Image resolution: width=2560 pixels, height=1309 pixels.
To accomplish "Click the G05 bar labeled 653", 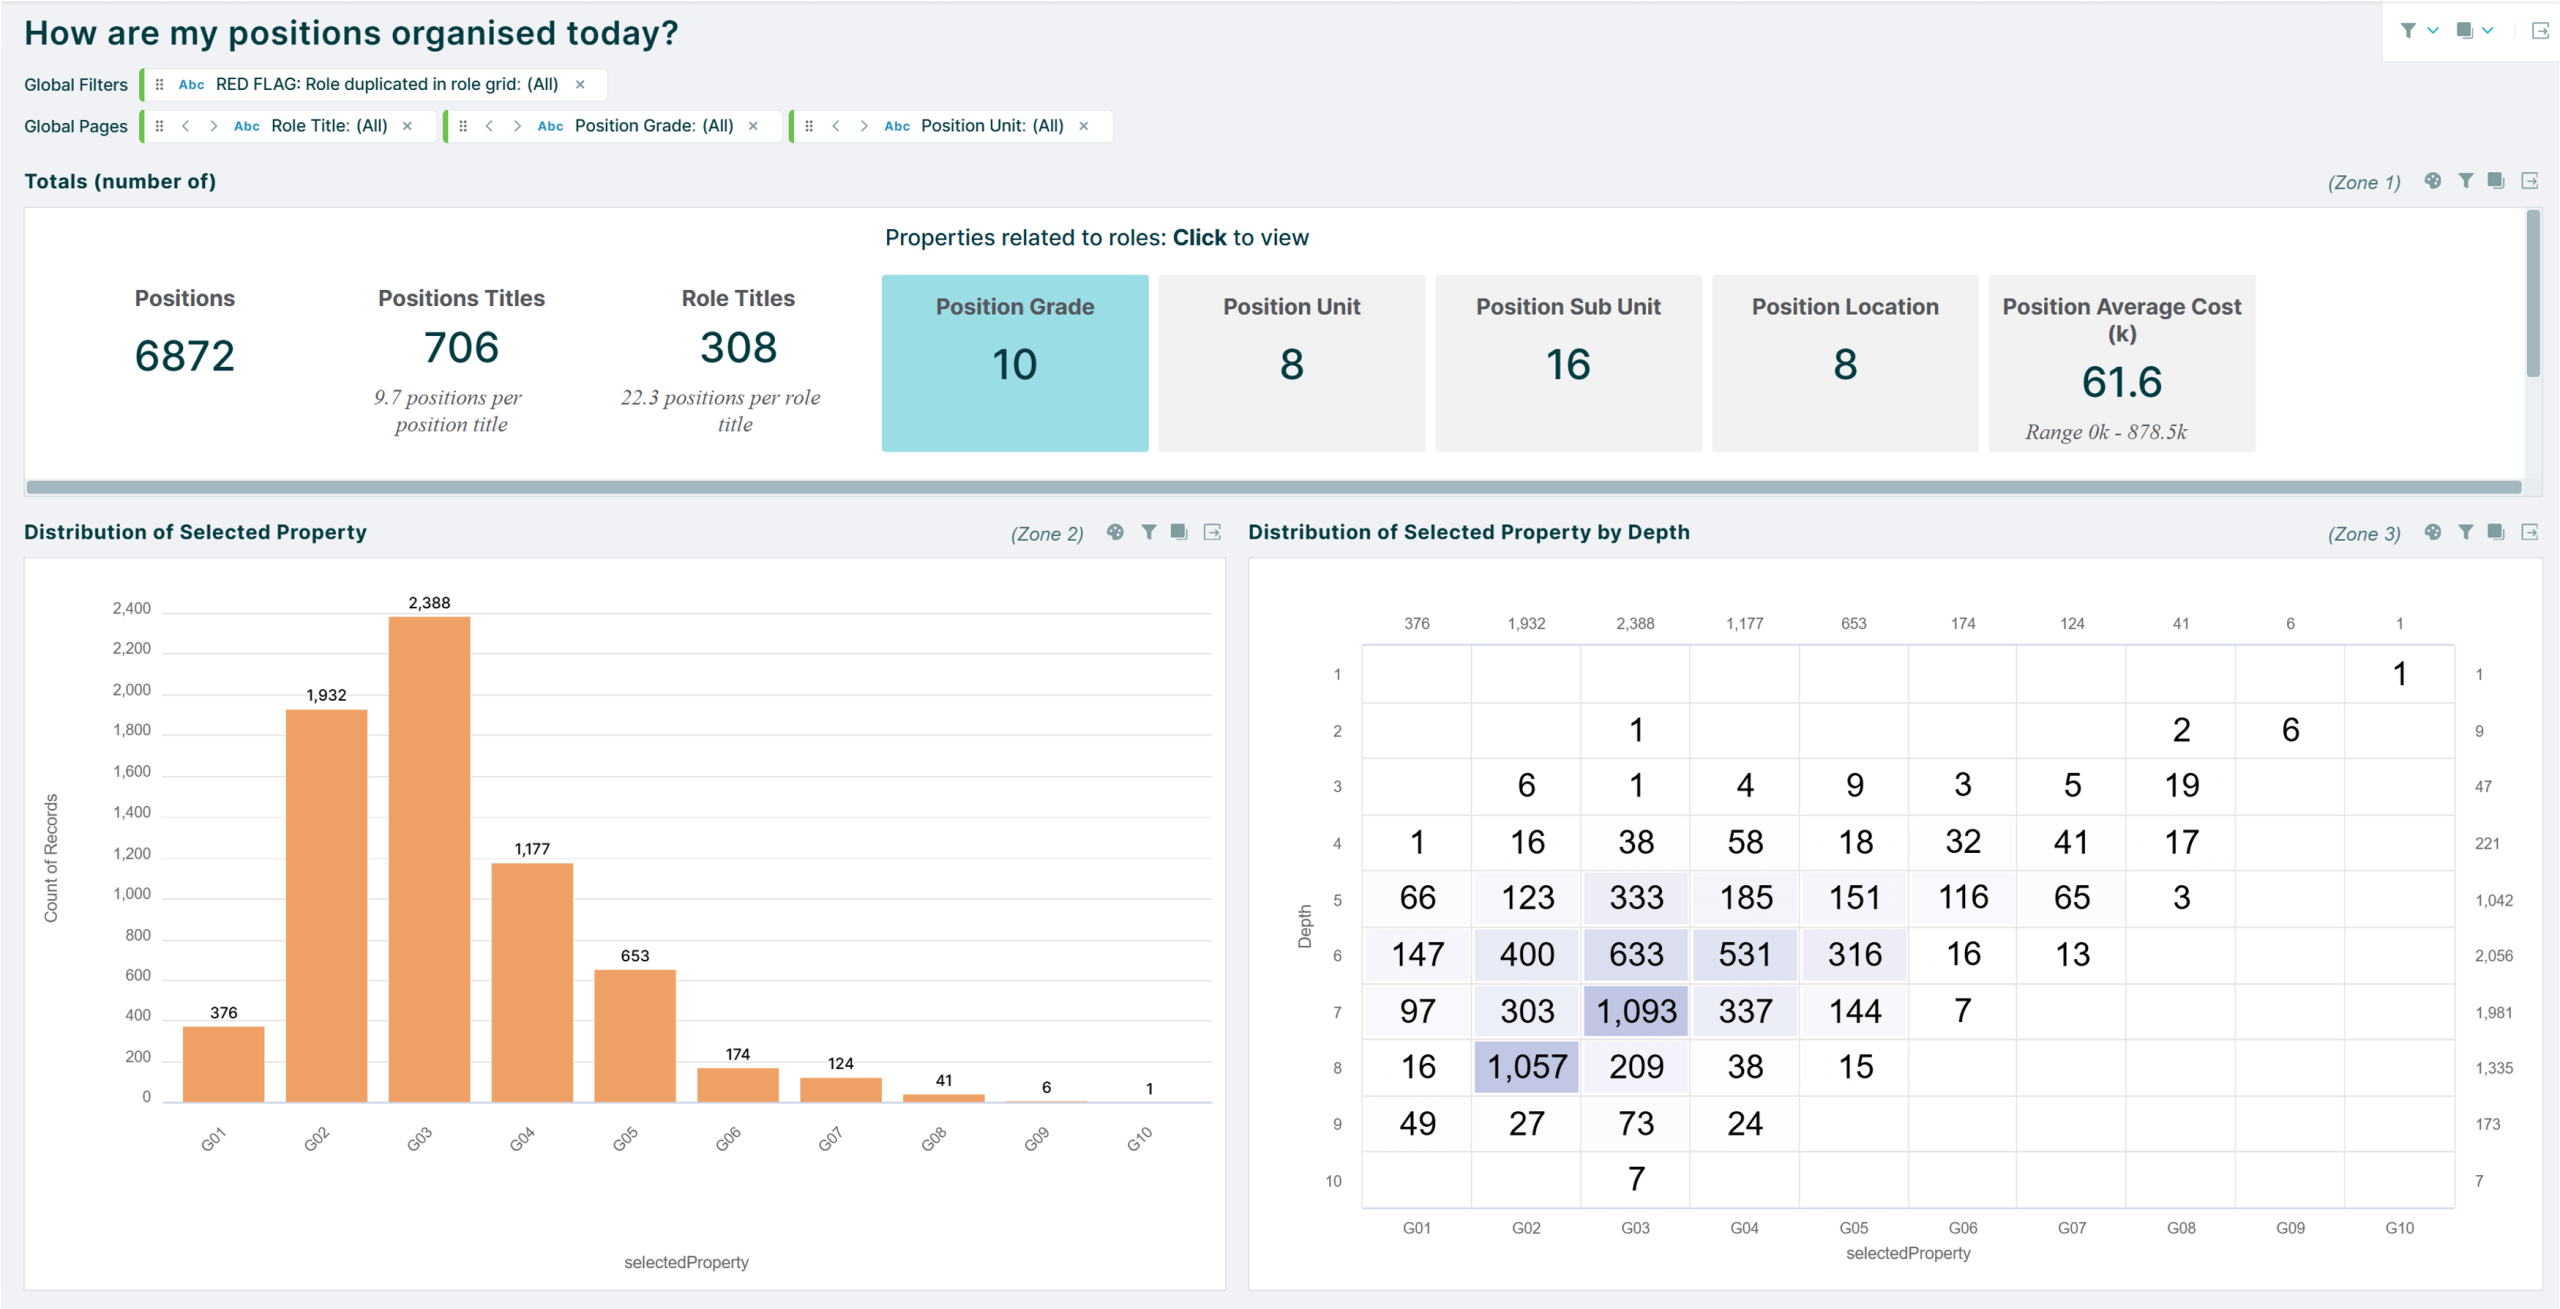I will tap(635, 1036).
